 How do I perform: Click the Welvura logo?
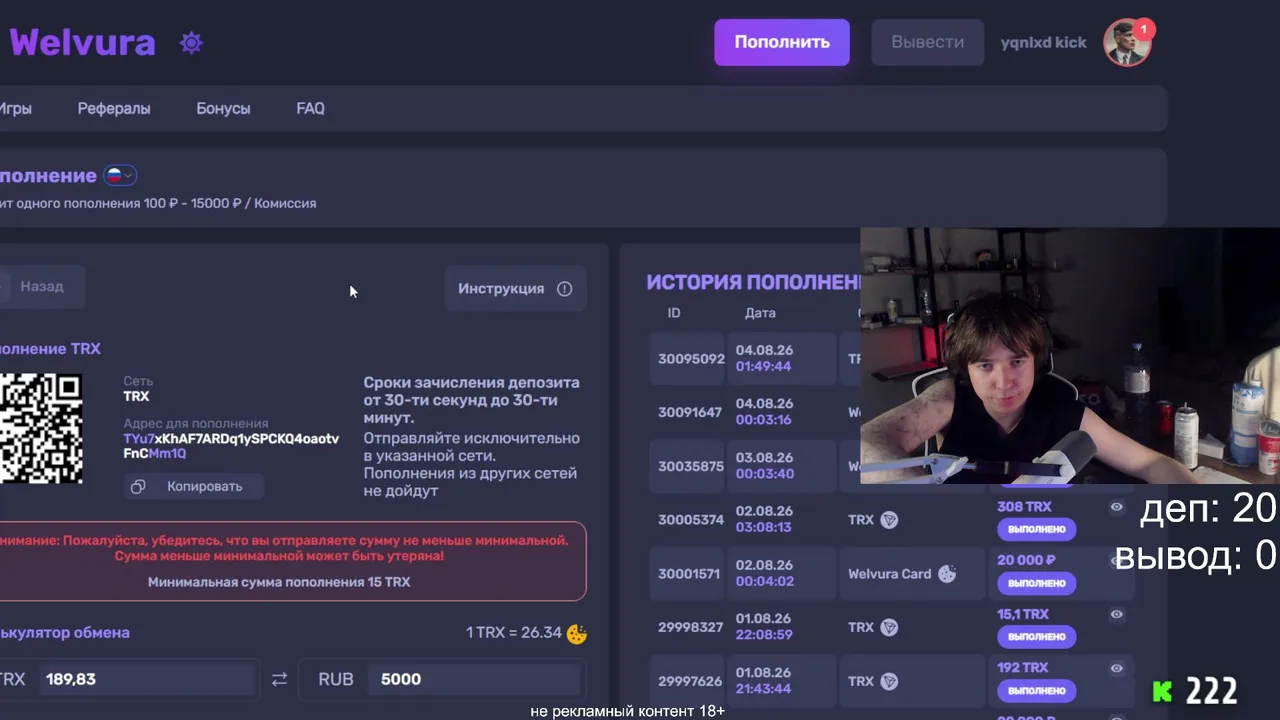pyautogui.click(x=82, y=43)
